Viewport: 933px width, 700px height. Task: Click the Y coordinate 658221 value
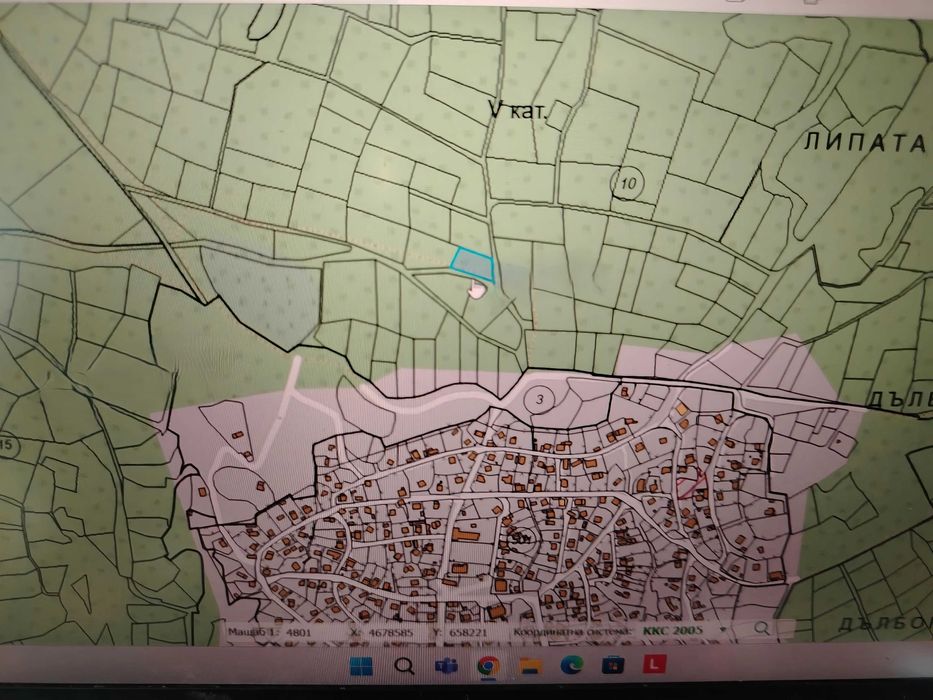coord(468,632)
